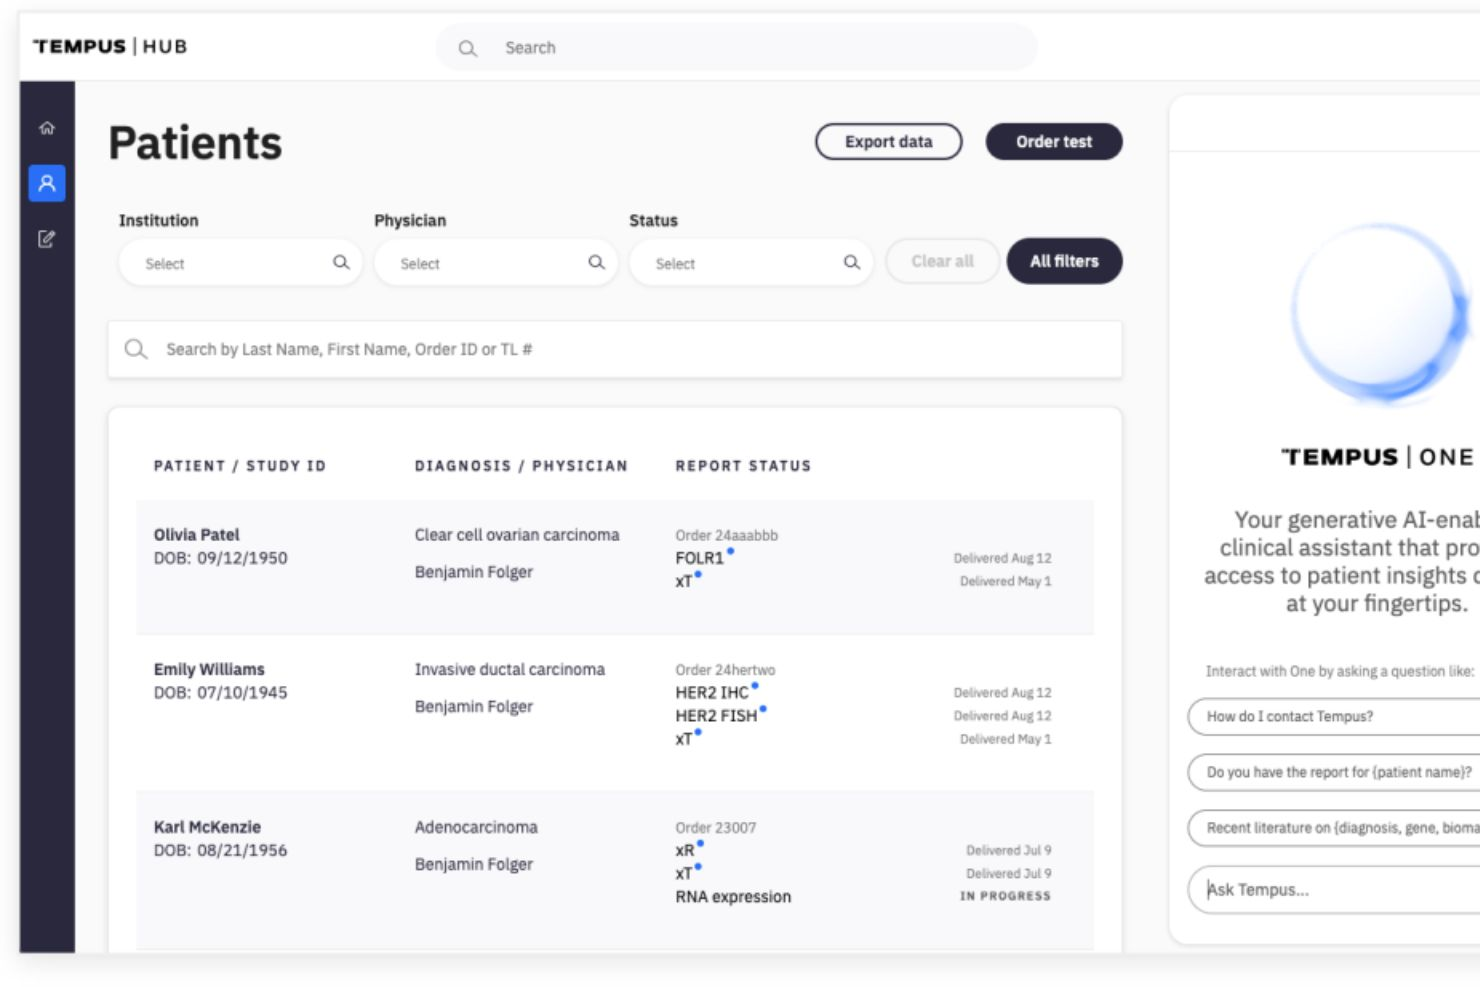Click the Clear all button

942,261
